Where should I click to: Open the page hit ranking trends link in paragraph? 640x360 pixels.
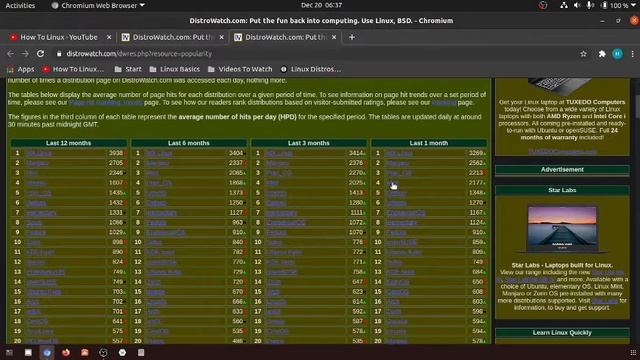pos(106,102)
